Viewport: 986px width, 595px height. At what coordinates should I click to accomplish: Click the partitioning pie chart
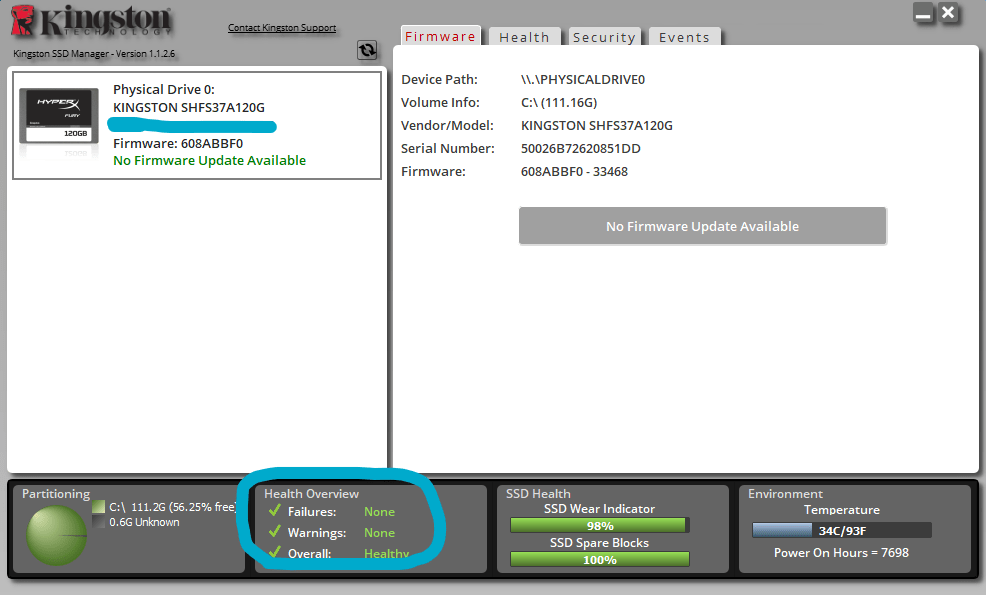tap(57, 535)
